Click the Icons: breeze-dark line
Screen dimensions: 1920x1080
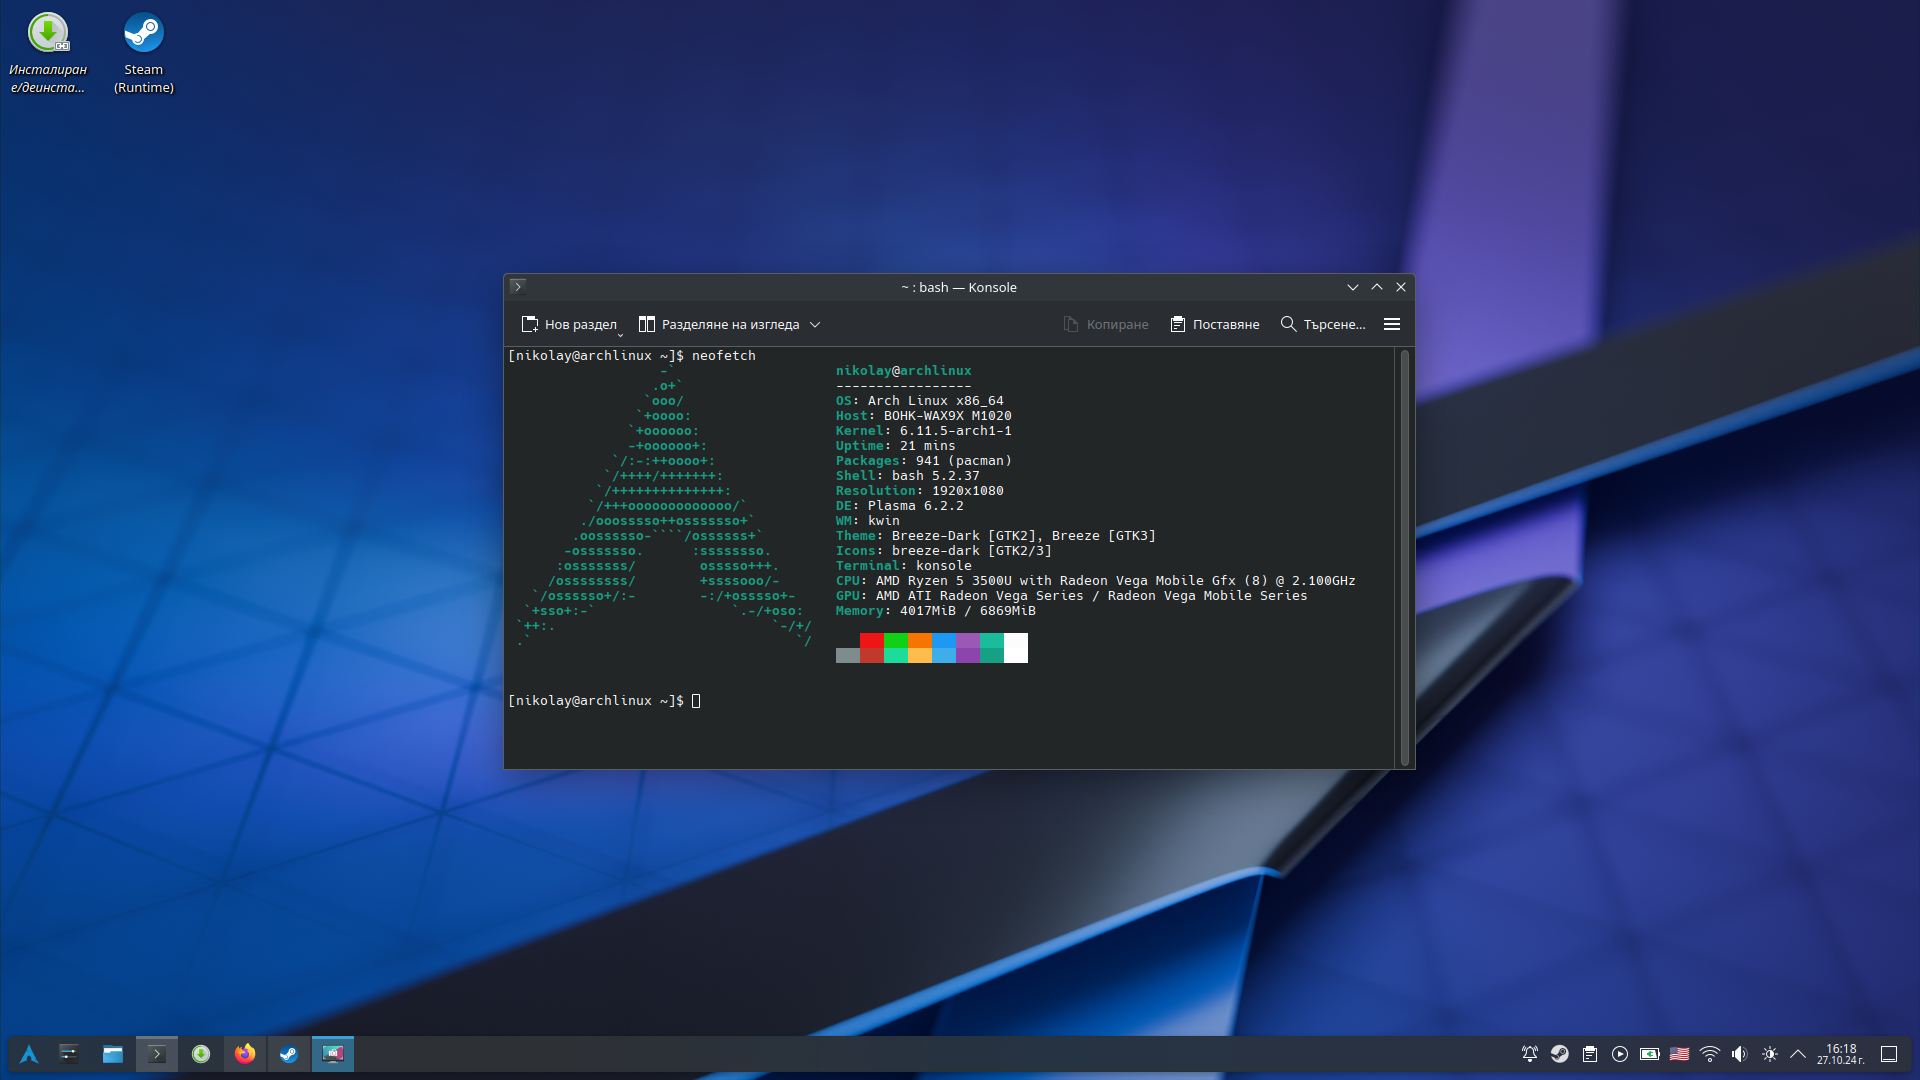[944, 551]
